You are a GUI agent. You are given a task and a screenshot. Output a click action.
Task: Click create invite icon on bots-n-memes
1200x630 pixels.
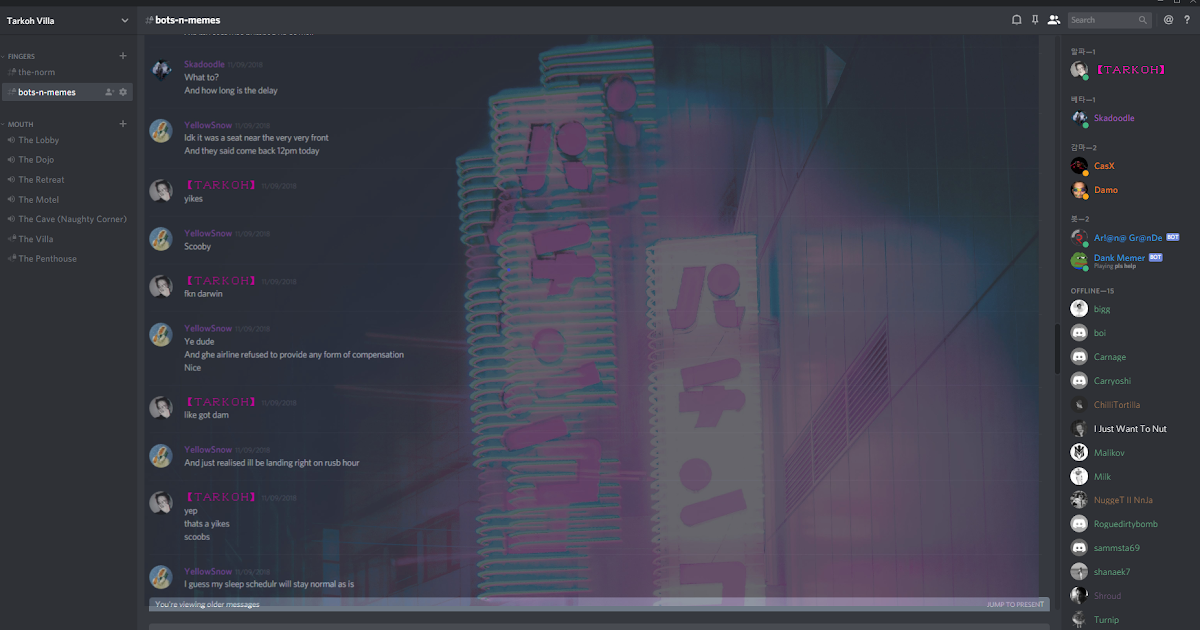[x=109, y=92]
